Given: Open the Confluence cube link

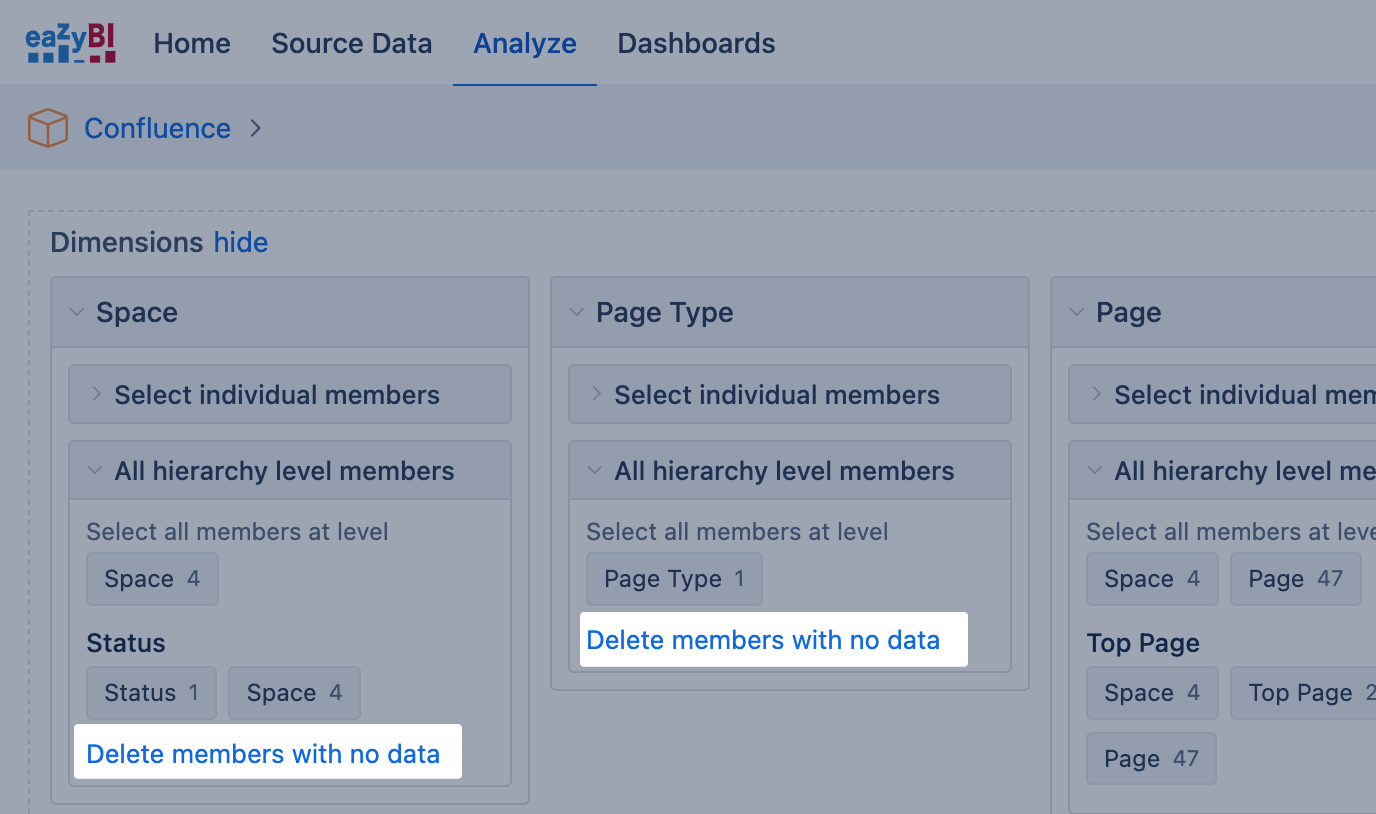Looking at the screenshot, I should coord(157,129).
